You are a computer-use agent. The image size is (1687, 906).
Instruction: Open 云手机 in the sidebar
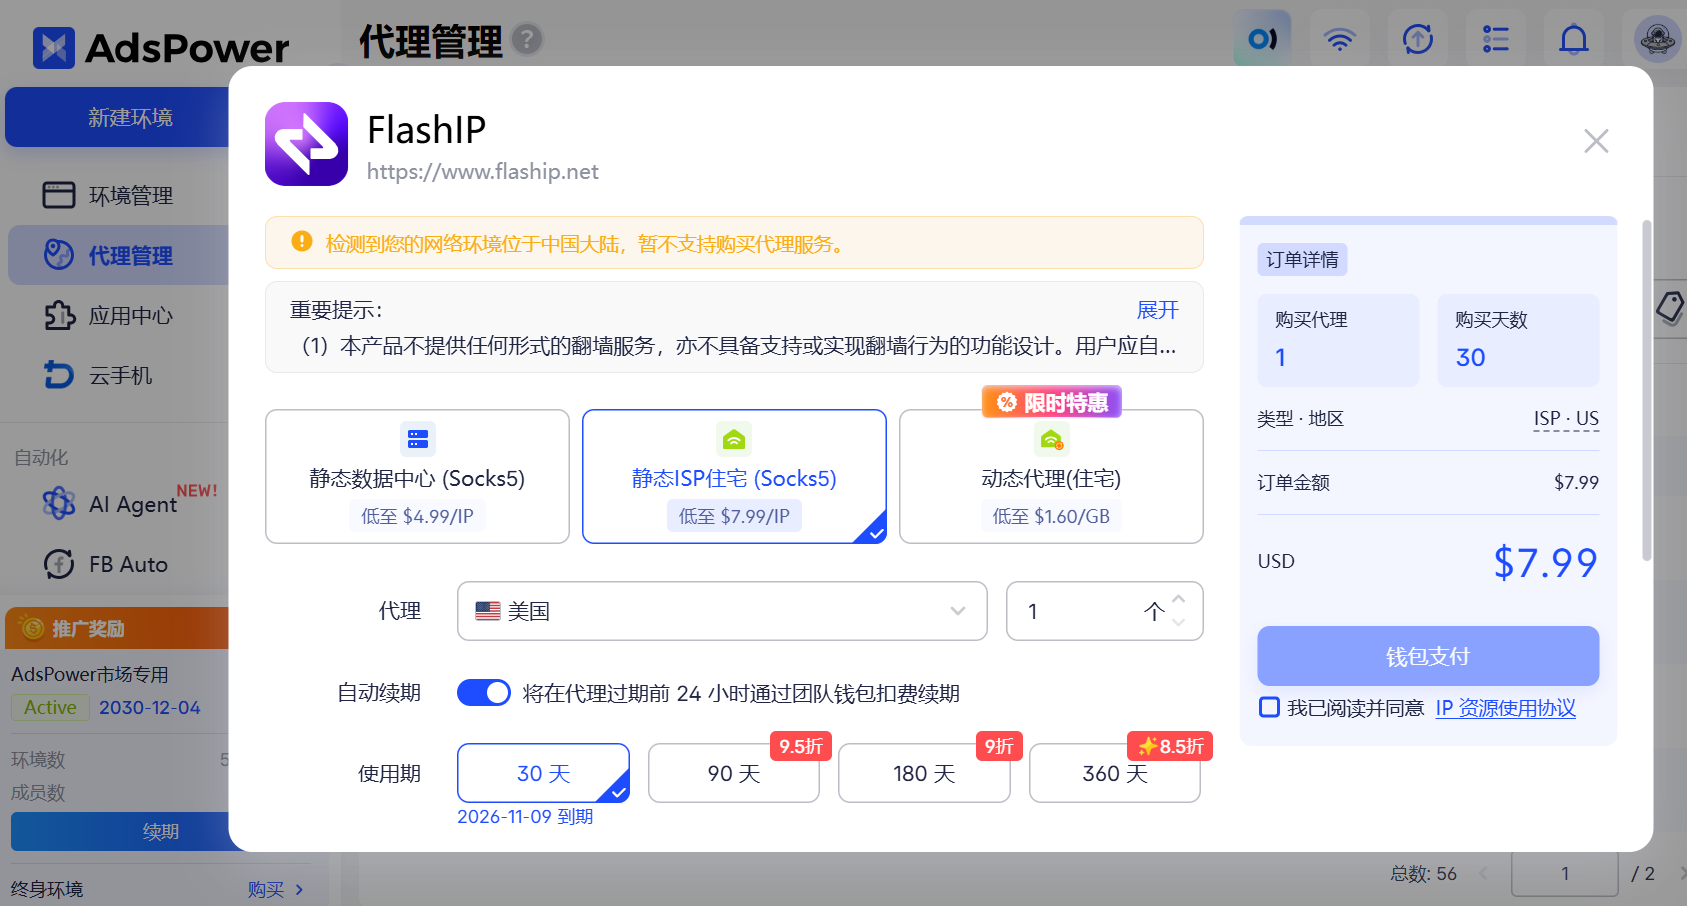click(118, 375)
